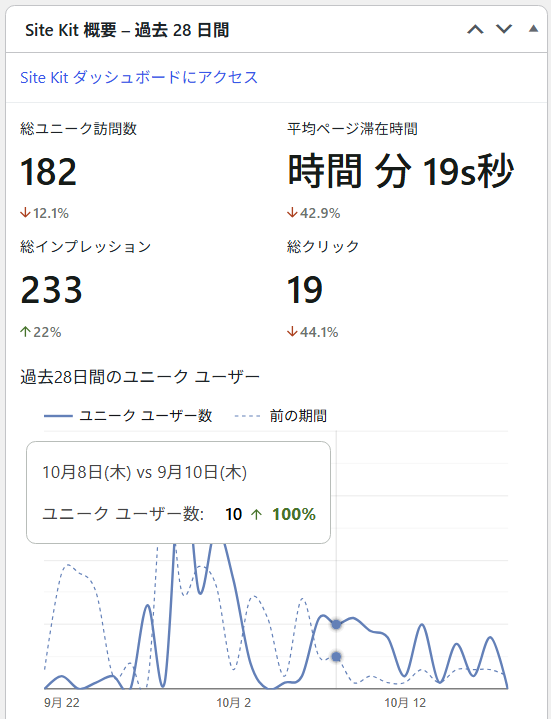
Task: Click the 42.9% decrease indicator
Action: (314, 213)
